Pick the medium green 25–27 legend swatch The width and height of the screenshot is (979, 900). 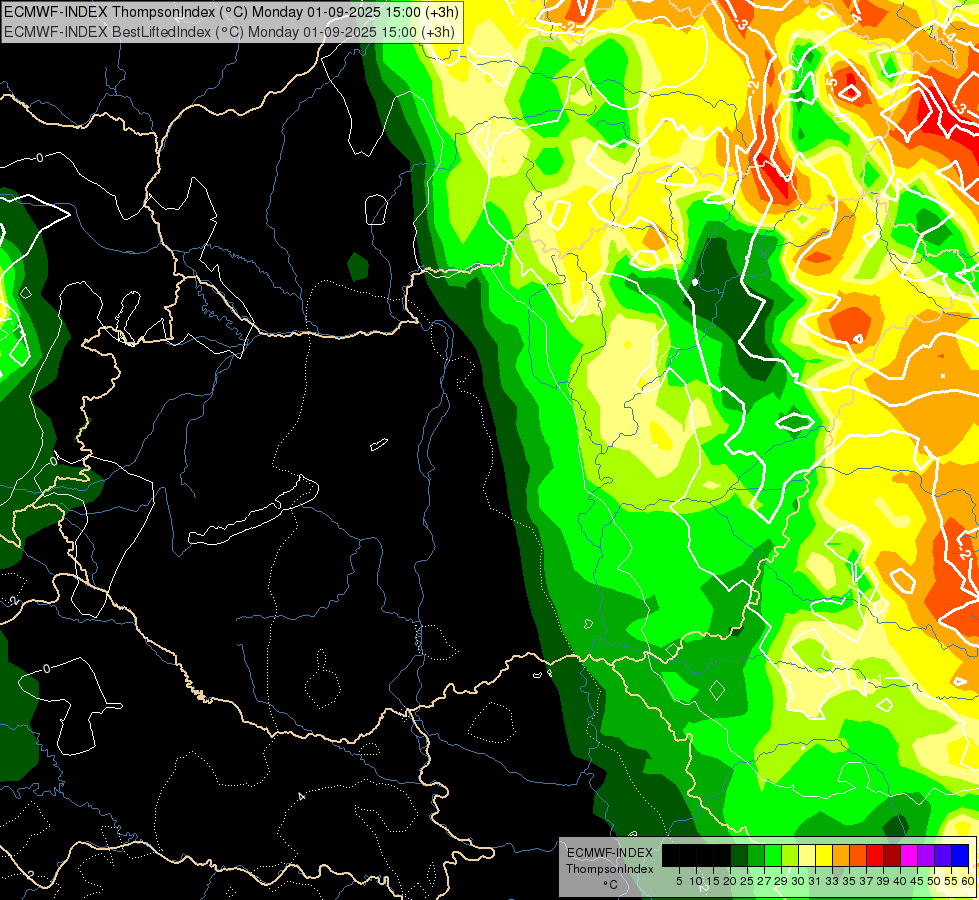pos(756,856)
